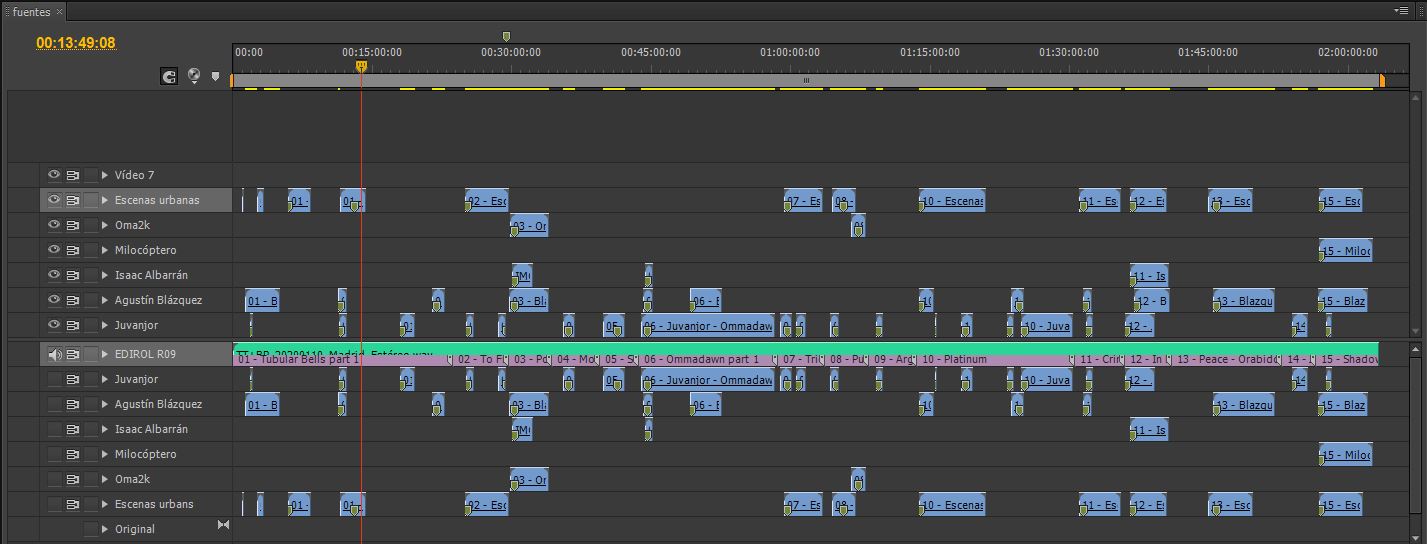Click the 00:13:49:08 timecode field
The height and width of the screenshot is (544, 1427).
click(x=76, y=43)
